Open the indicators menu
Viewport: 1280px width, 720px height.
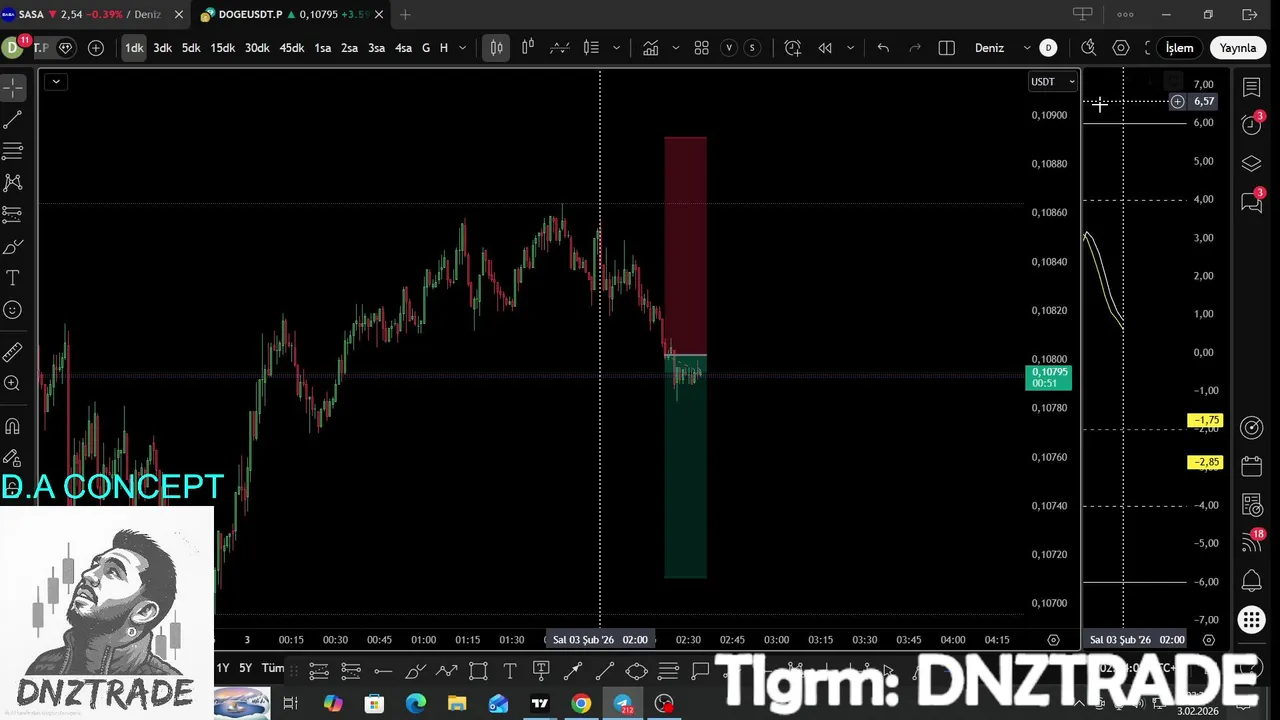click(651, 48)
